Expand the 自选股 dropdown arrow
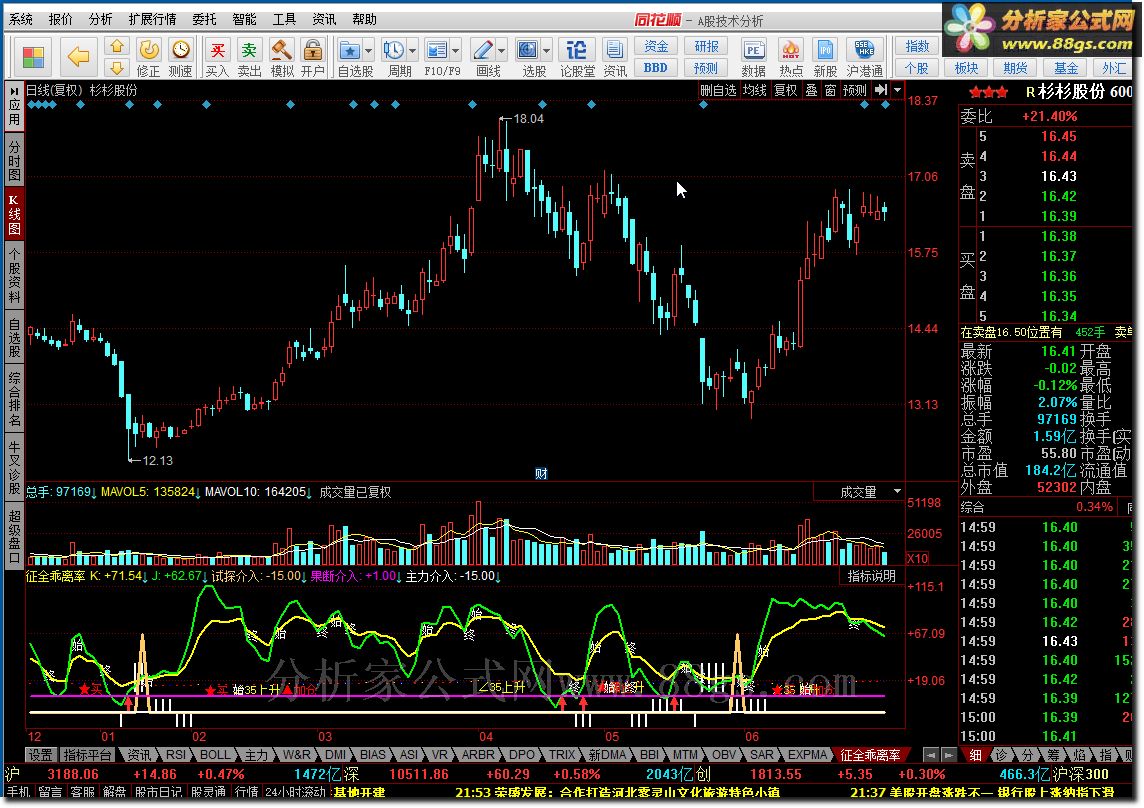Viewport: 1144px width, 808px height. click(x=368, y=50)
